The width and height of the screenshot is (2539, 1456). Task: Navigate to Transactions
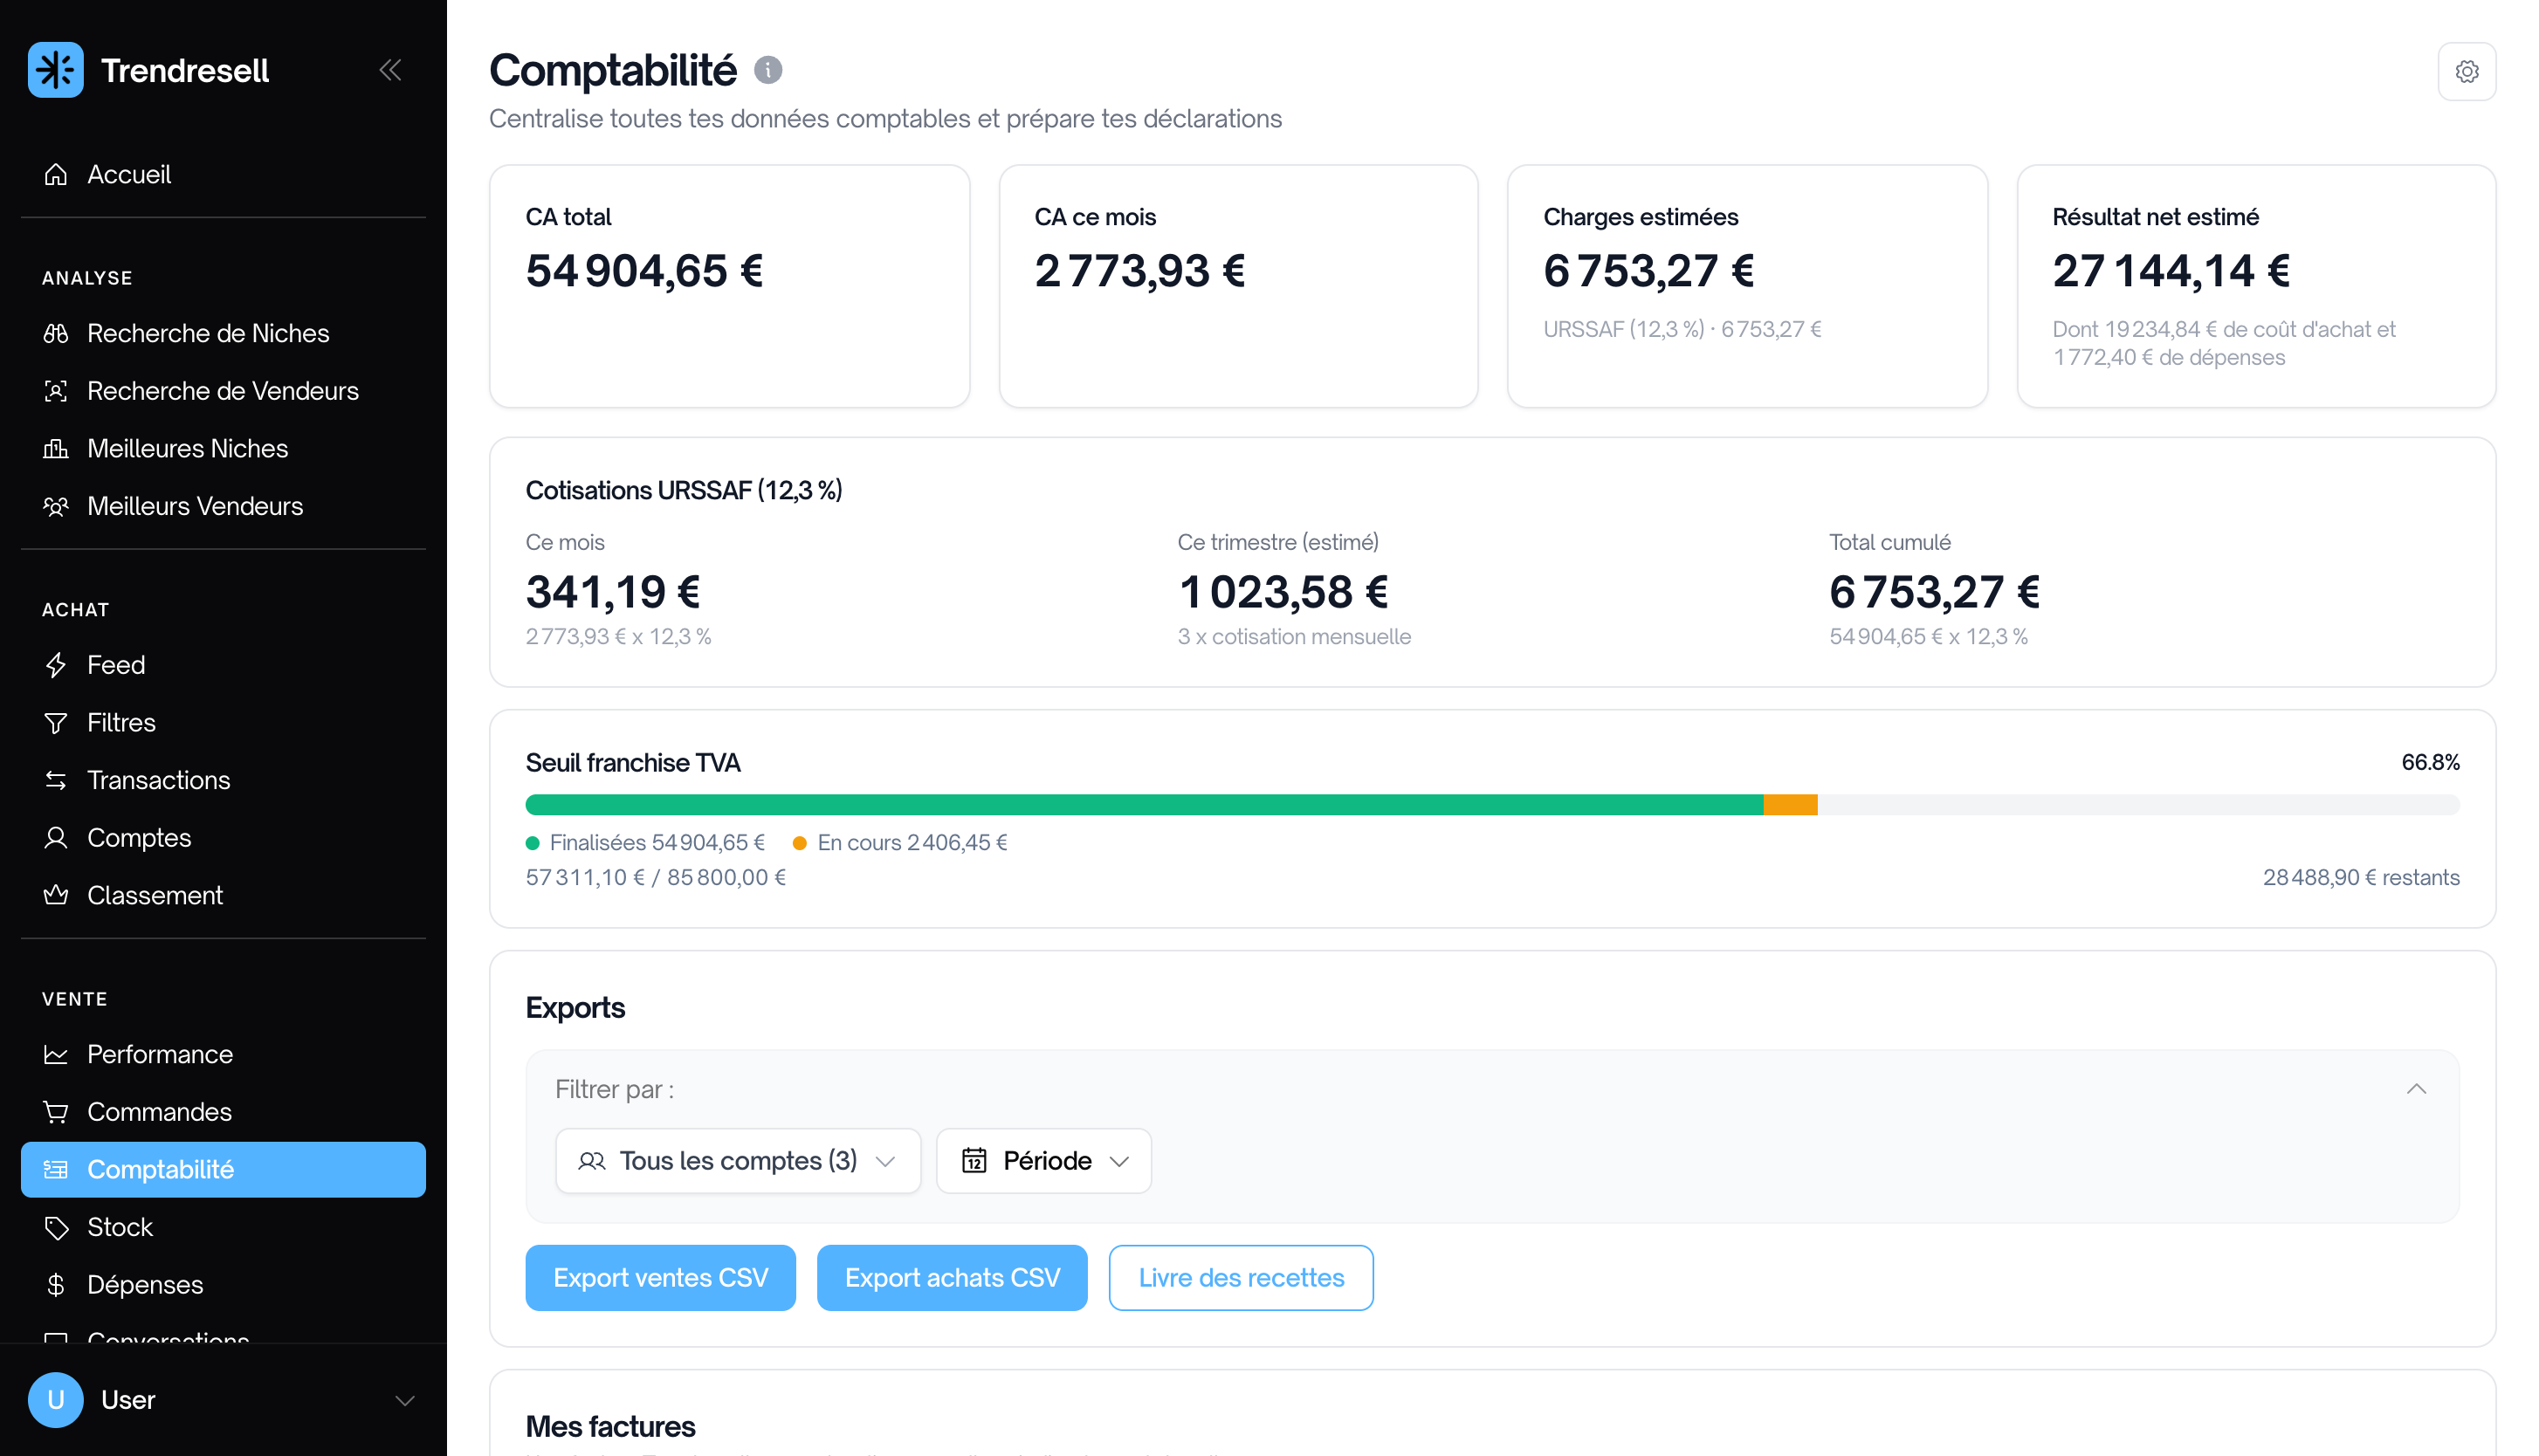click(x=223, y=780)
